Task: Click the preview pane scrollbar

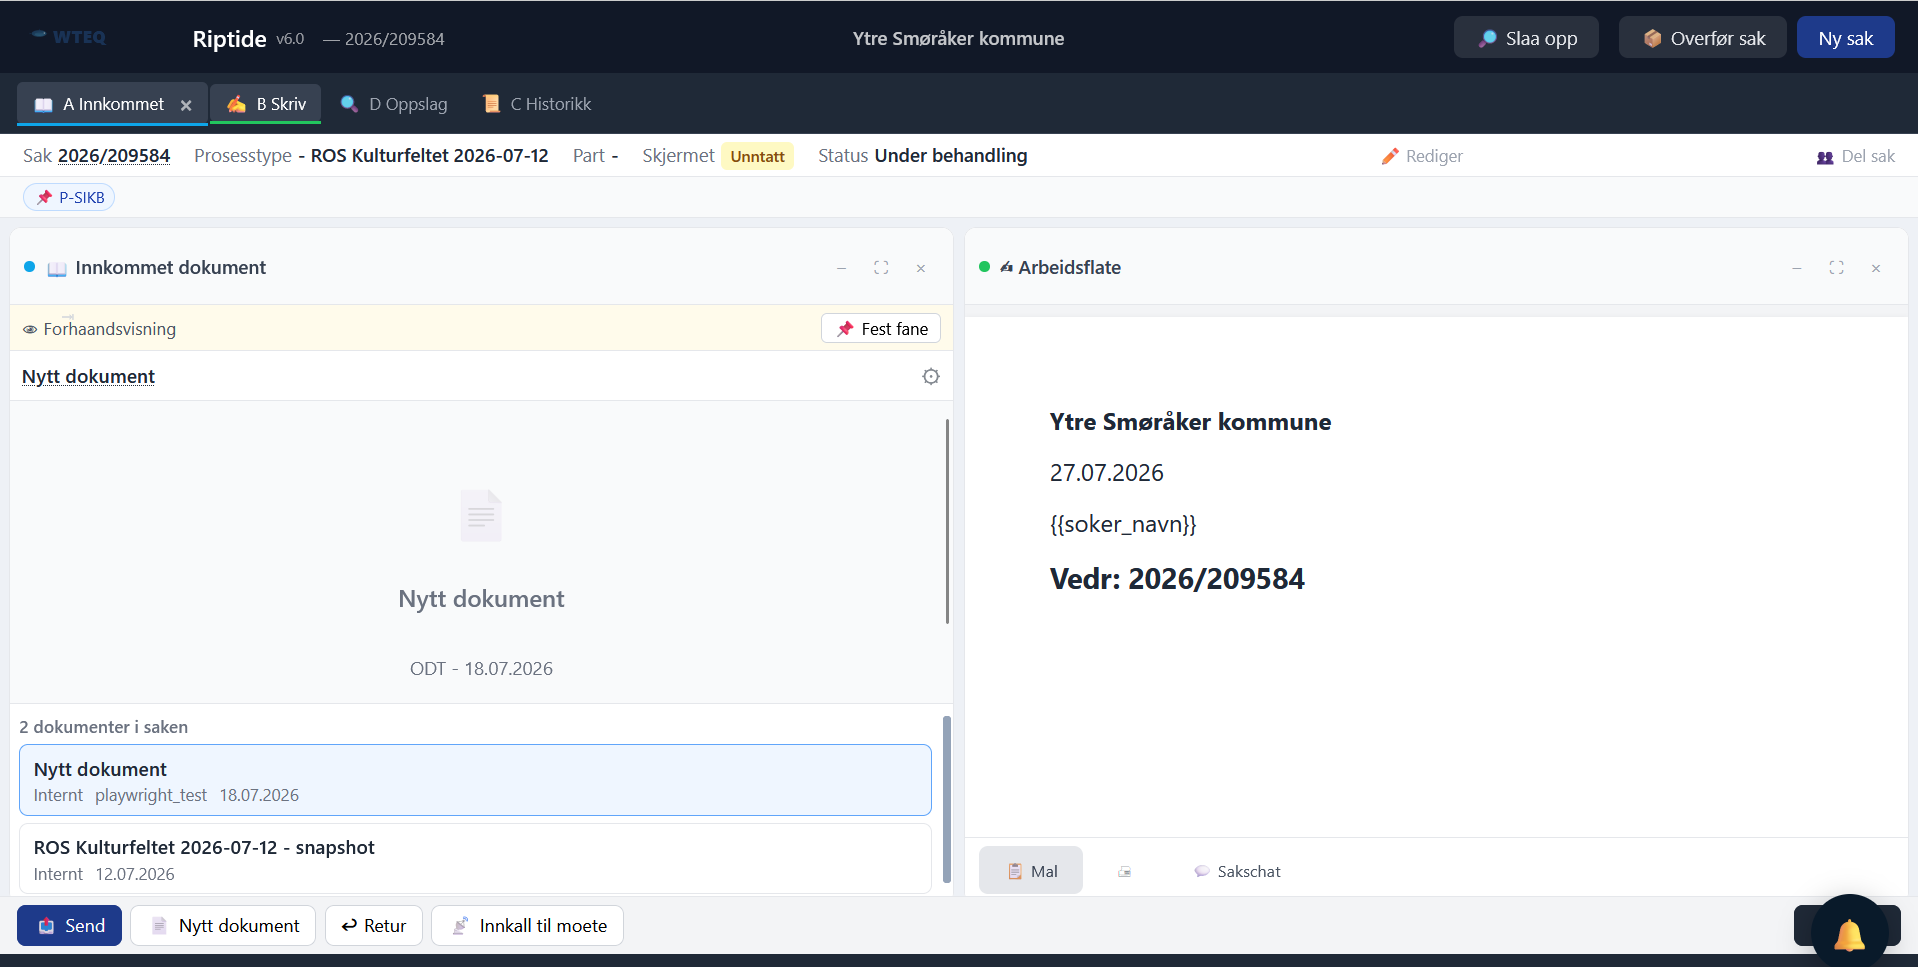Action: pos(947,521)
